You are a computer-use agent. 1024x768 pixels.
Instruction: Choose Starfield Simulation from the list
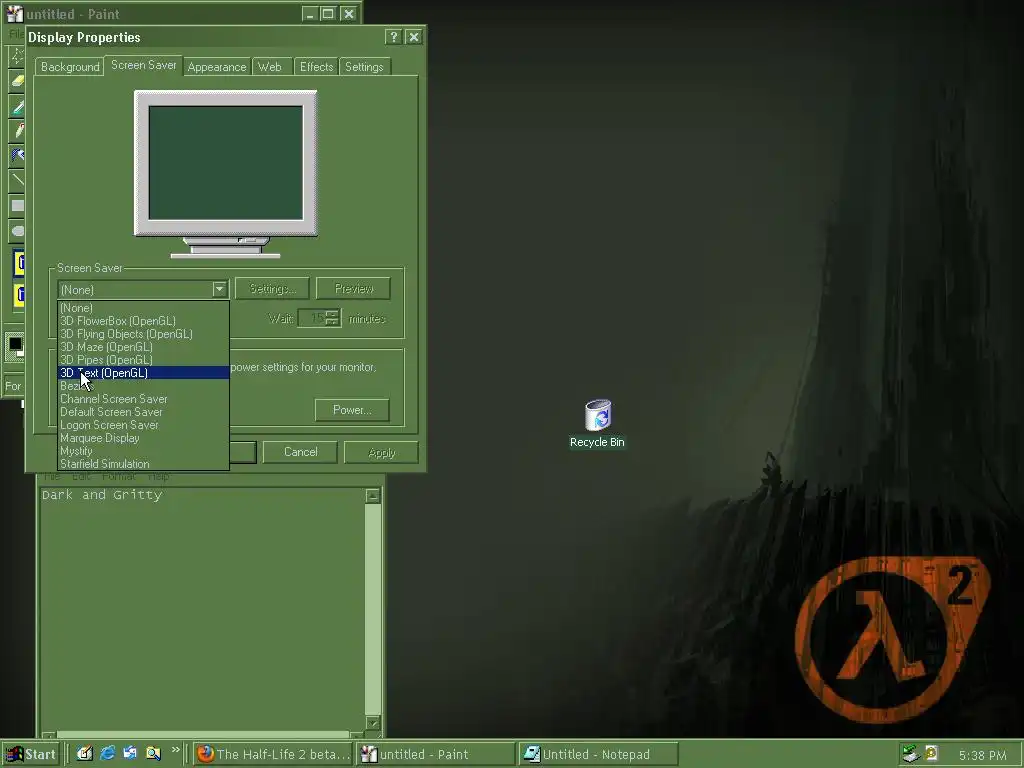[144, 464]
